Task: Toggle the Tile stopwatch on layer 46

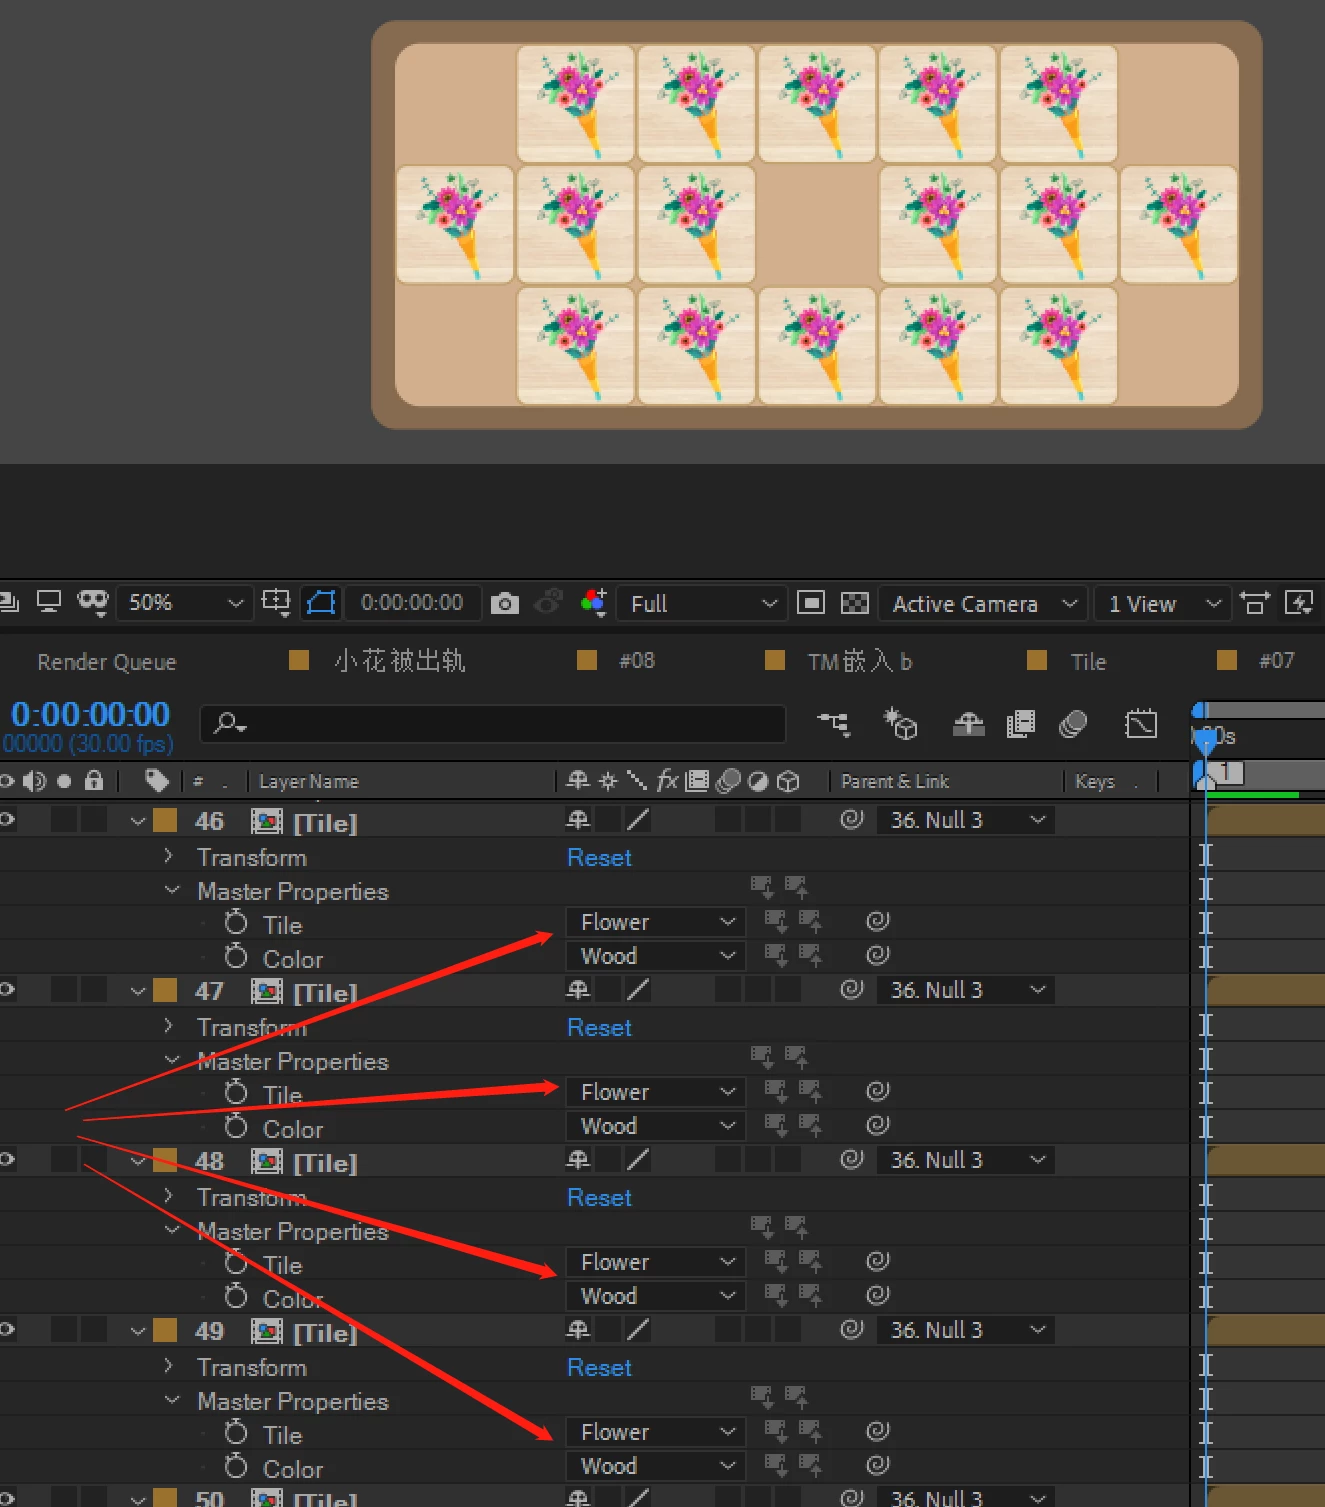Action: tap(236, 922)
